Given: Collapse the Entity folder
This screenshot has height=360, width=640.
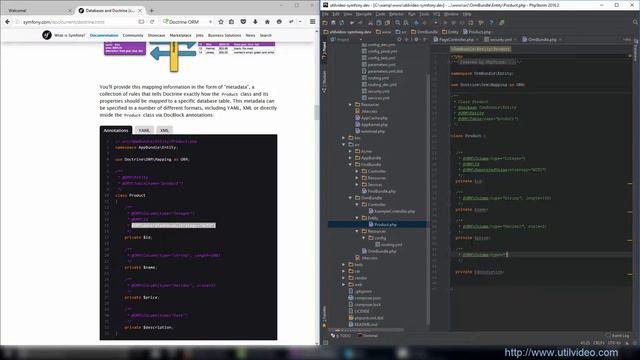Looking at the screenshot, I should coord(357,218).
